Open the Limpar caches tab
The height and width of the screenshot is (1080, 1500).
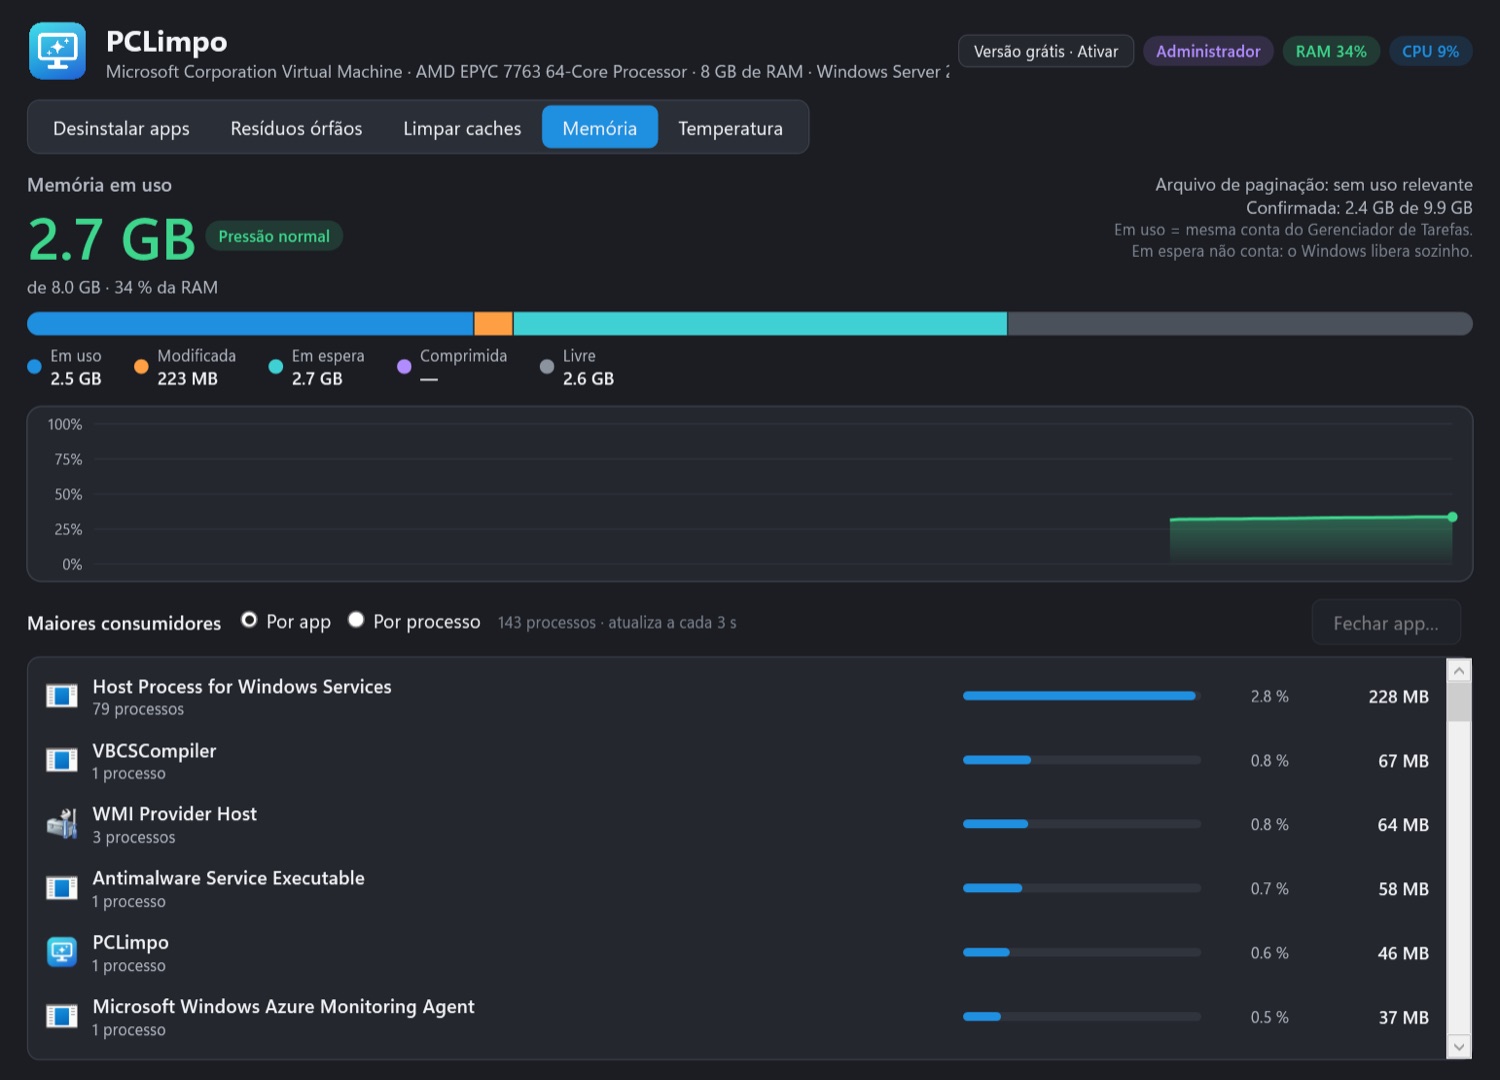pos(462,128)
